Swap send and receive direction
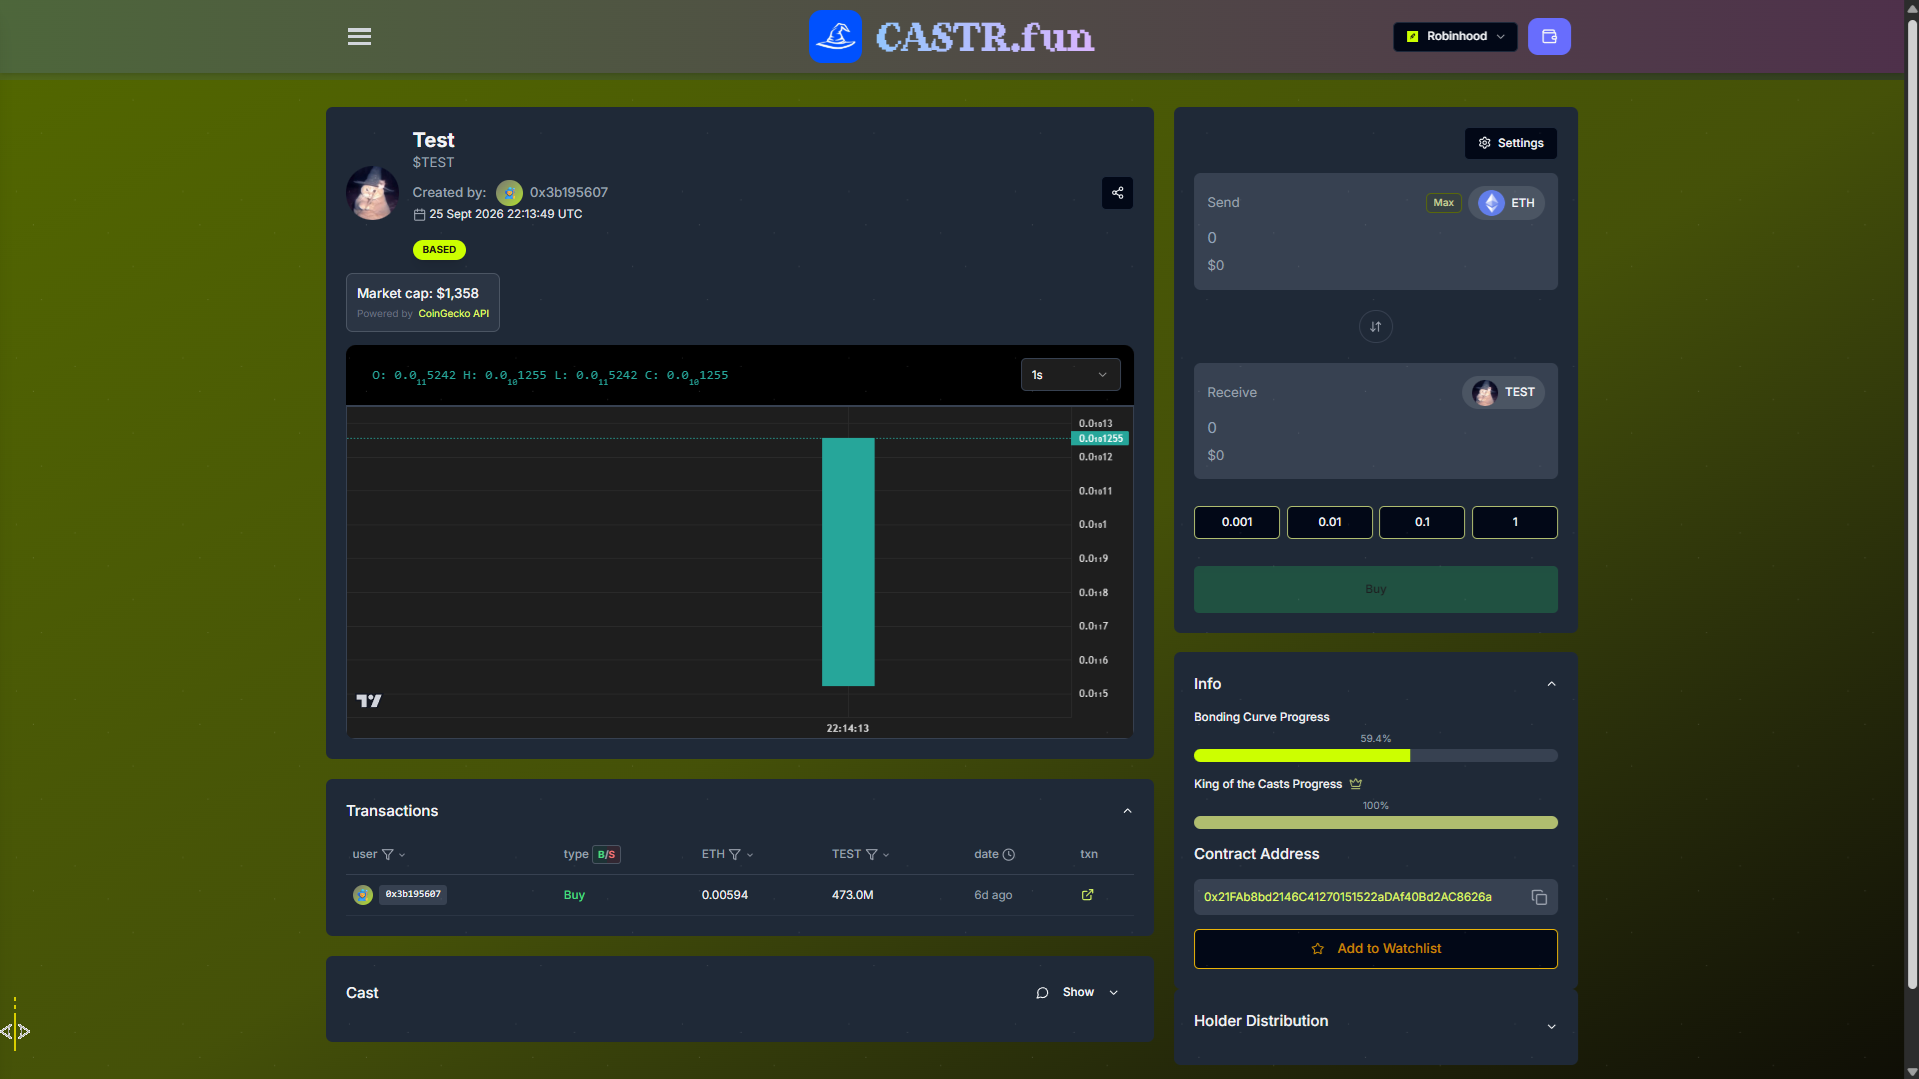The image size is (1919, 1079). [x=1376, y=327]
